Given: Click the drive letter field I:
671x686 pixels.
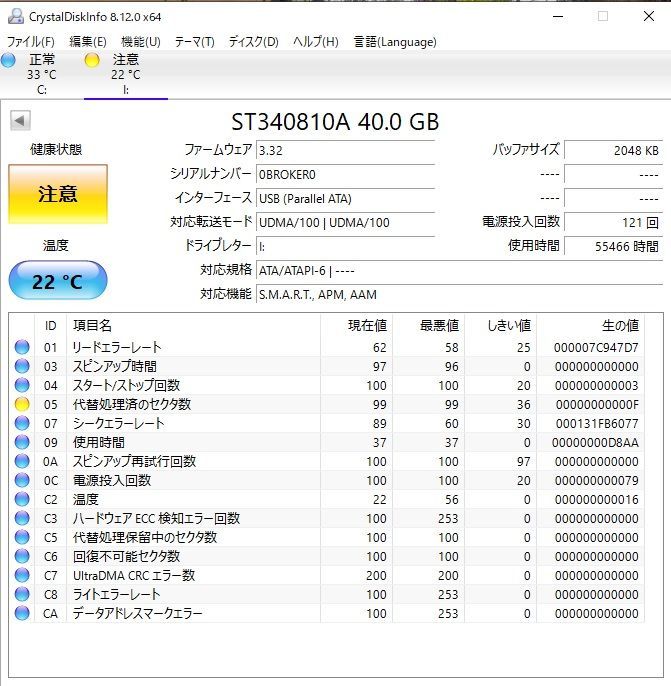Looking at the screenshot, I should (345, 246).
